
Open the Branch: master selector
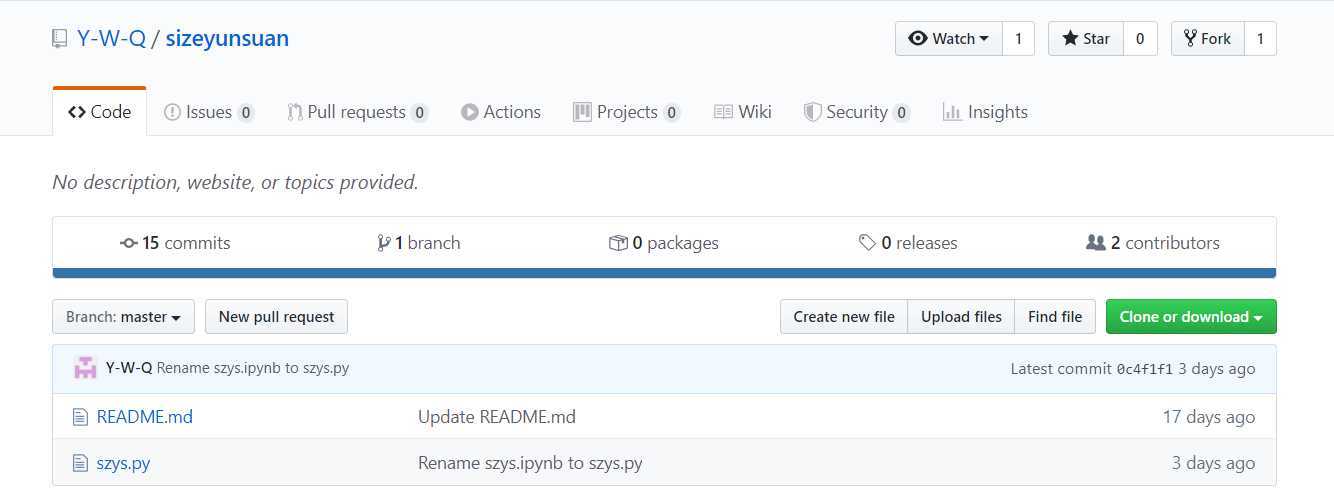[x=123, y=317]
